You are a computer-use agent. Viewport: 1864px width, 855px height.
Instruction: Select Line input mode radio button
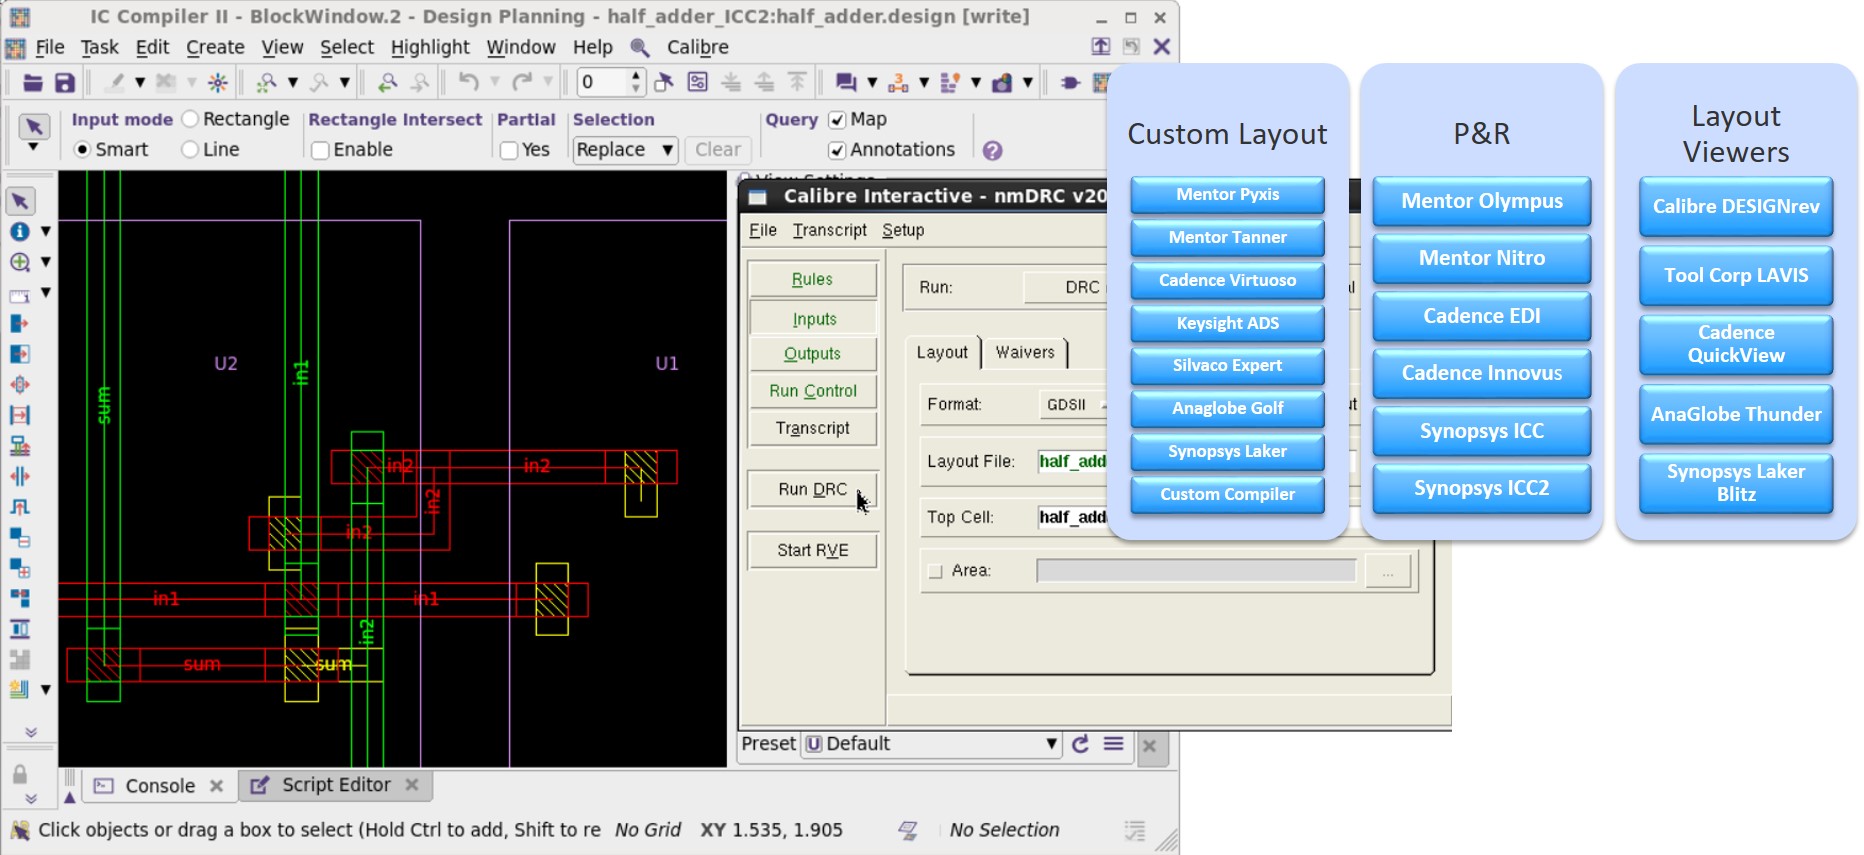click(x=190, y=149)
